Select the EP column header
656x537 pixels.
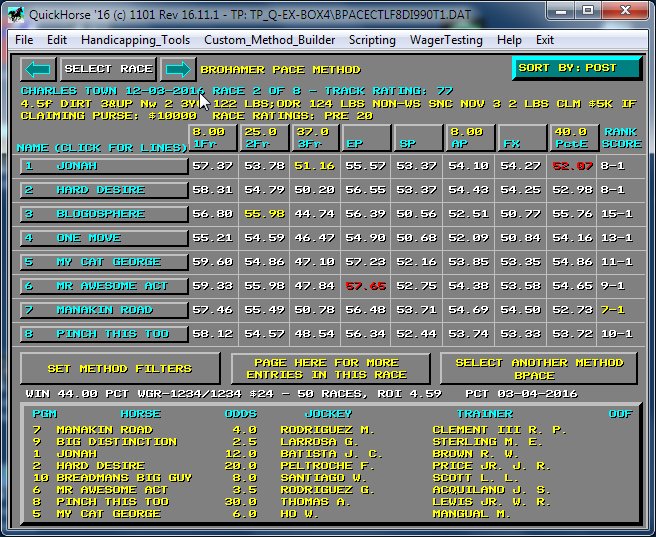[x=365, y=137]
